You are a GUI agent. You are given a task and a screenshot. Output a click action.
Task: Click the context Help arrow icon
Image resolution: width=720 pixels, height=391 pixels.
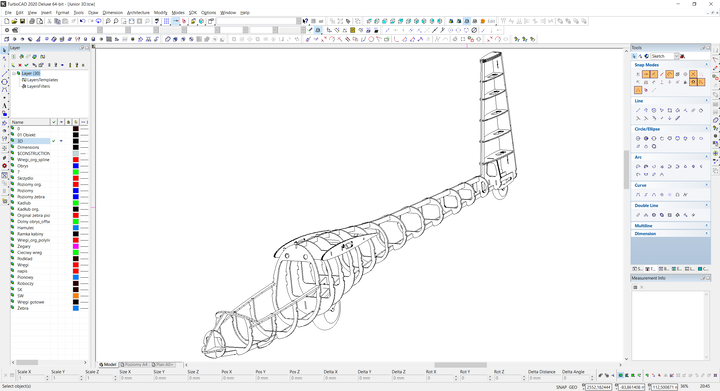305,21
